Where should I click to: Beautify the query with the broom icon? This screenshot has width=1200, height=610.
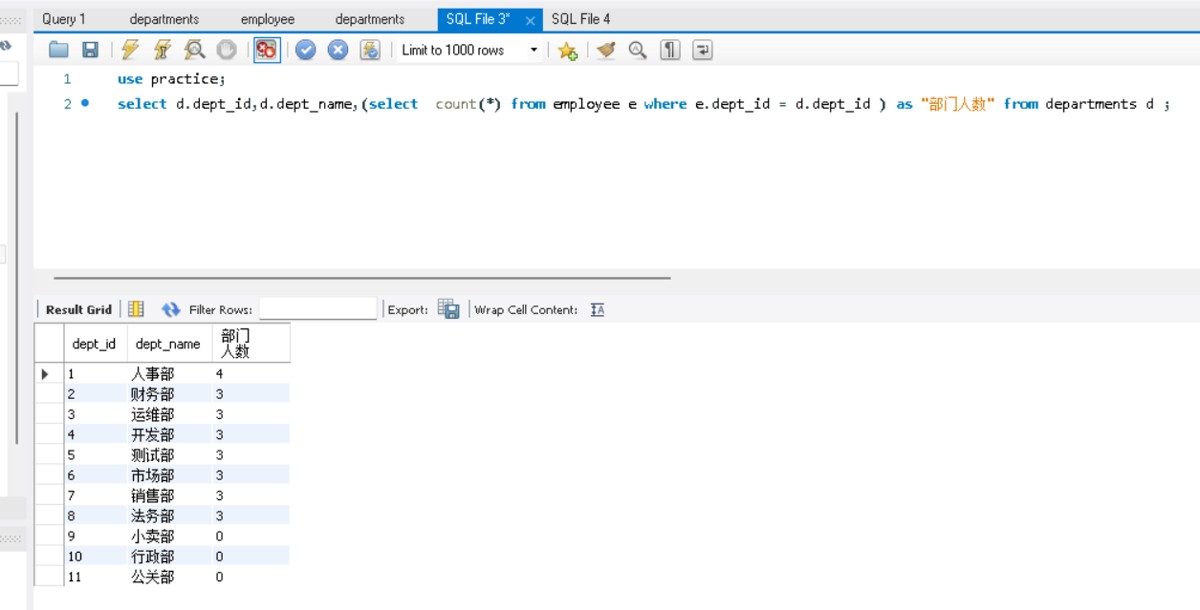click(x=606, y=50)
